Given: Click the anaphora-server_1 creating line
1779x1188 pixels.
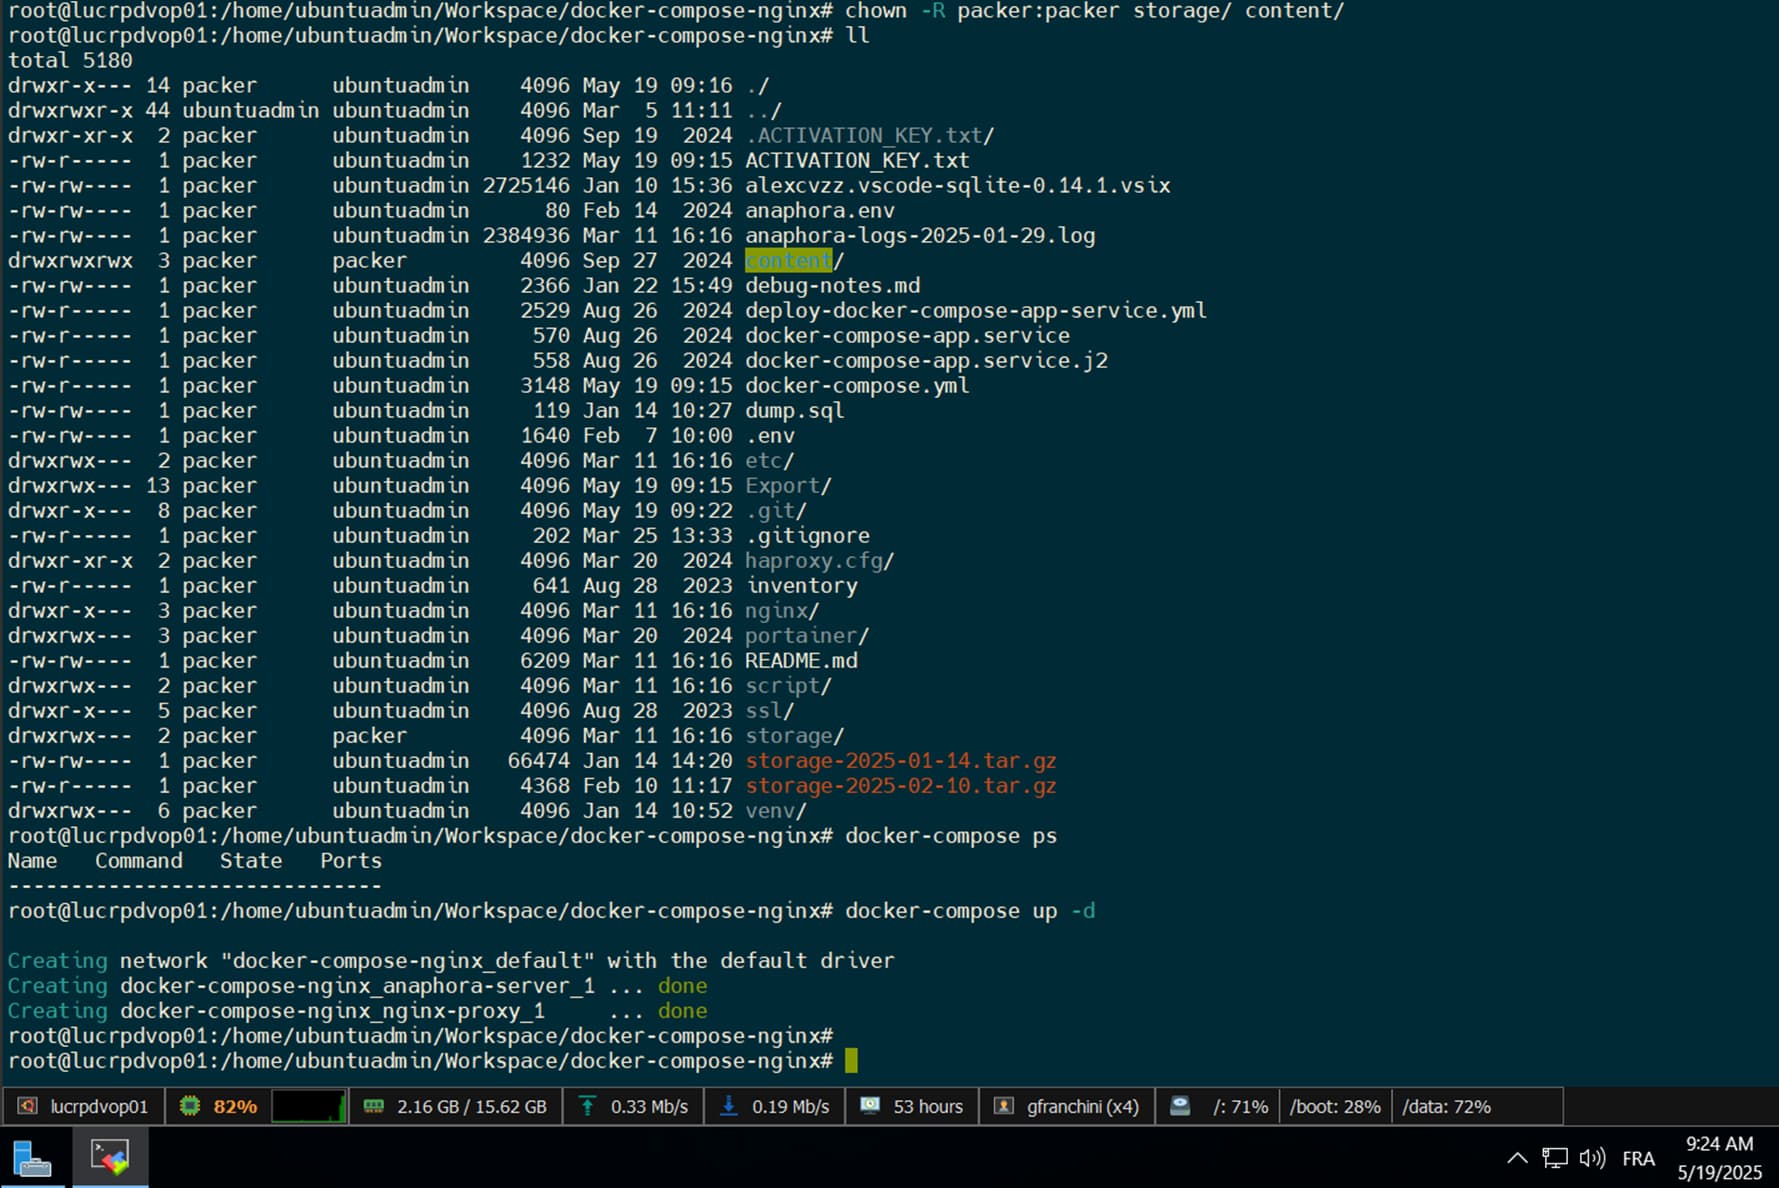Looking at the screenshot, I should pyautogui.click(x=357, y=986).
